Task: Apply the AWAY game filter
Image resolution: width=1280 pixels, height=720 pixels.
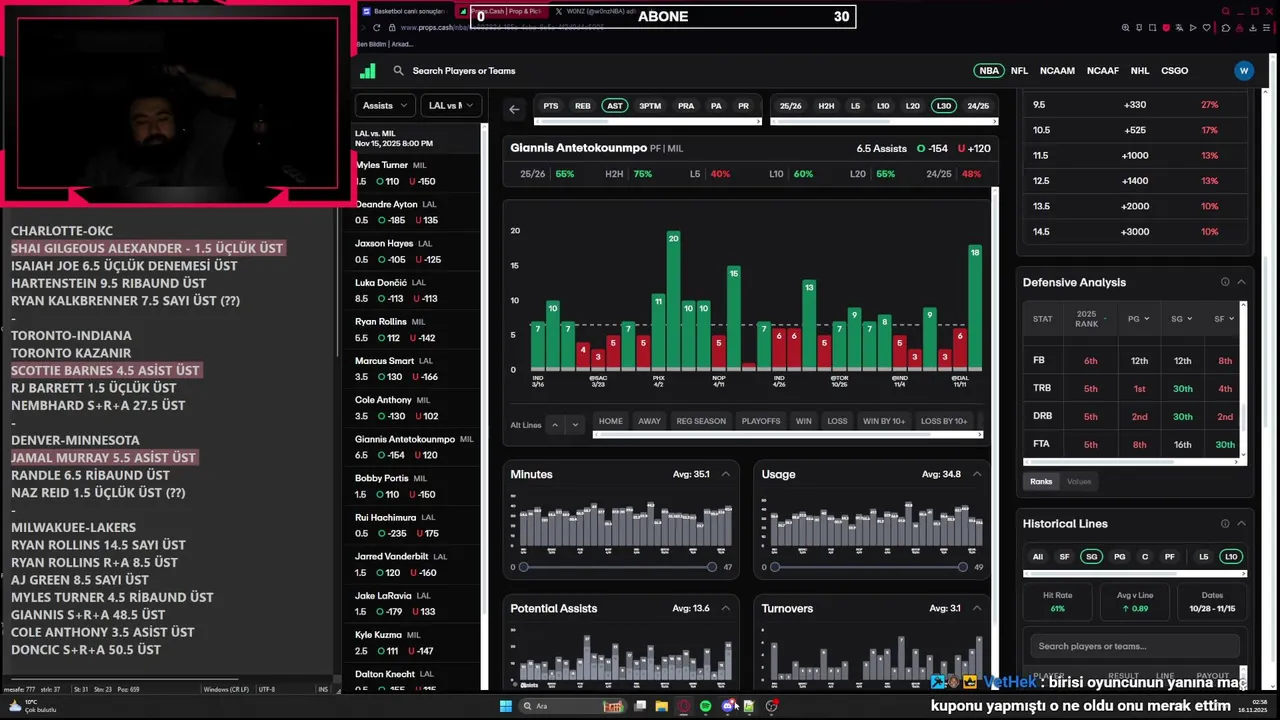Action: point(650,421)
